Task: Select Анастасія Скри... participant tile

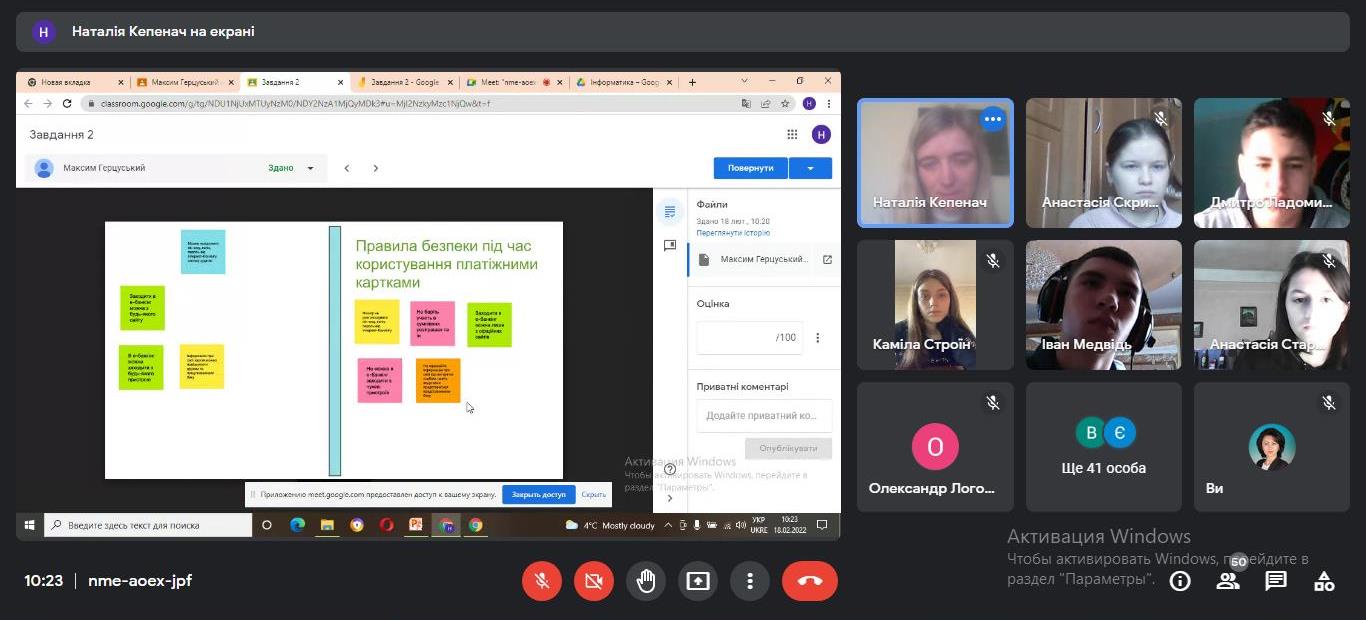Action: (1104, 163)
